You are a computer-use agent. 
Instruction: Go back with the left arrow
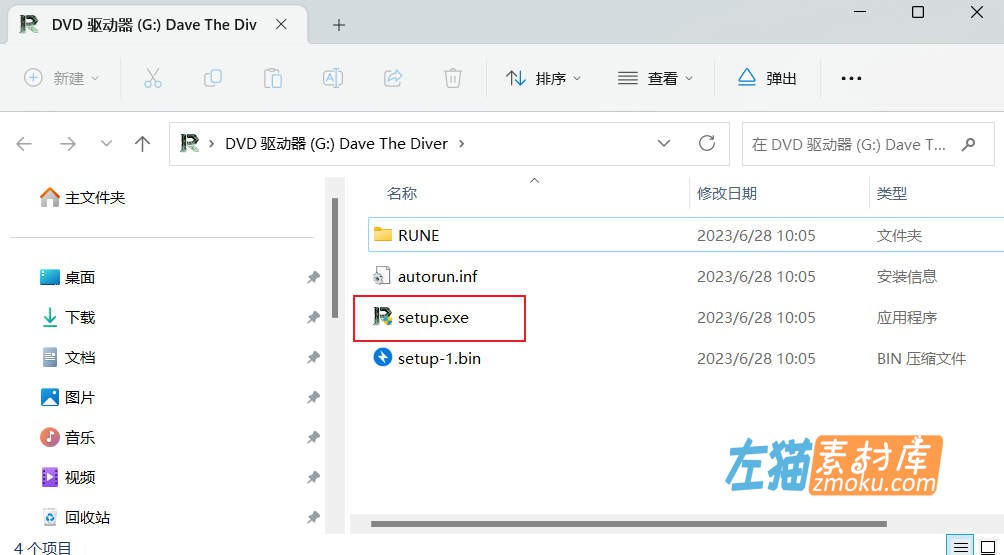tap(24, 144)
